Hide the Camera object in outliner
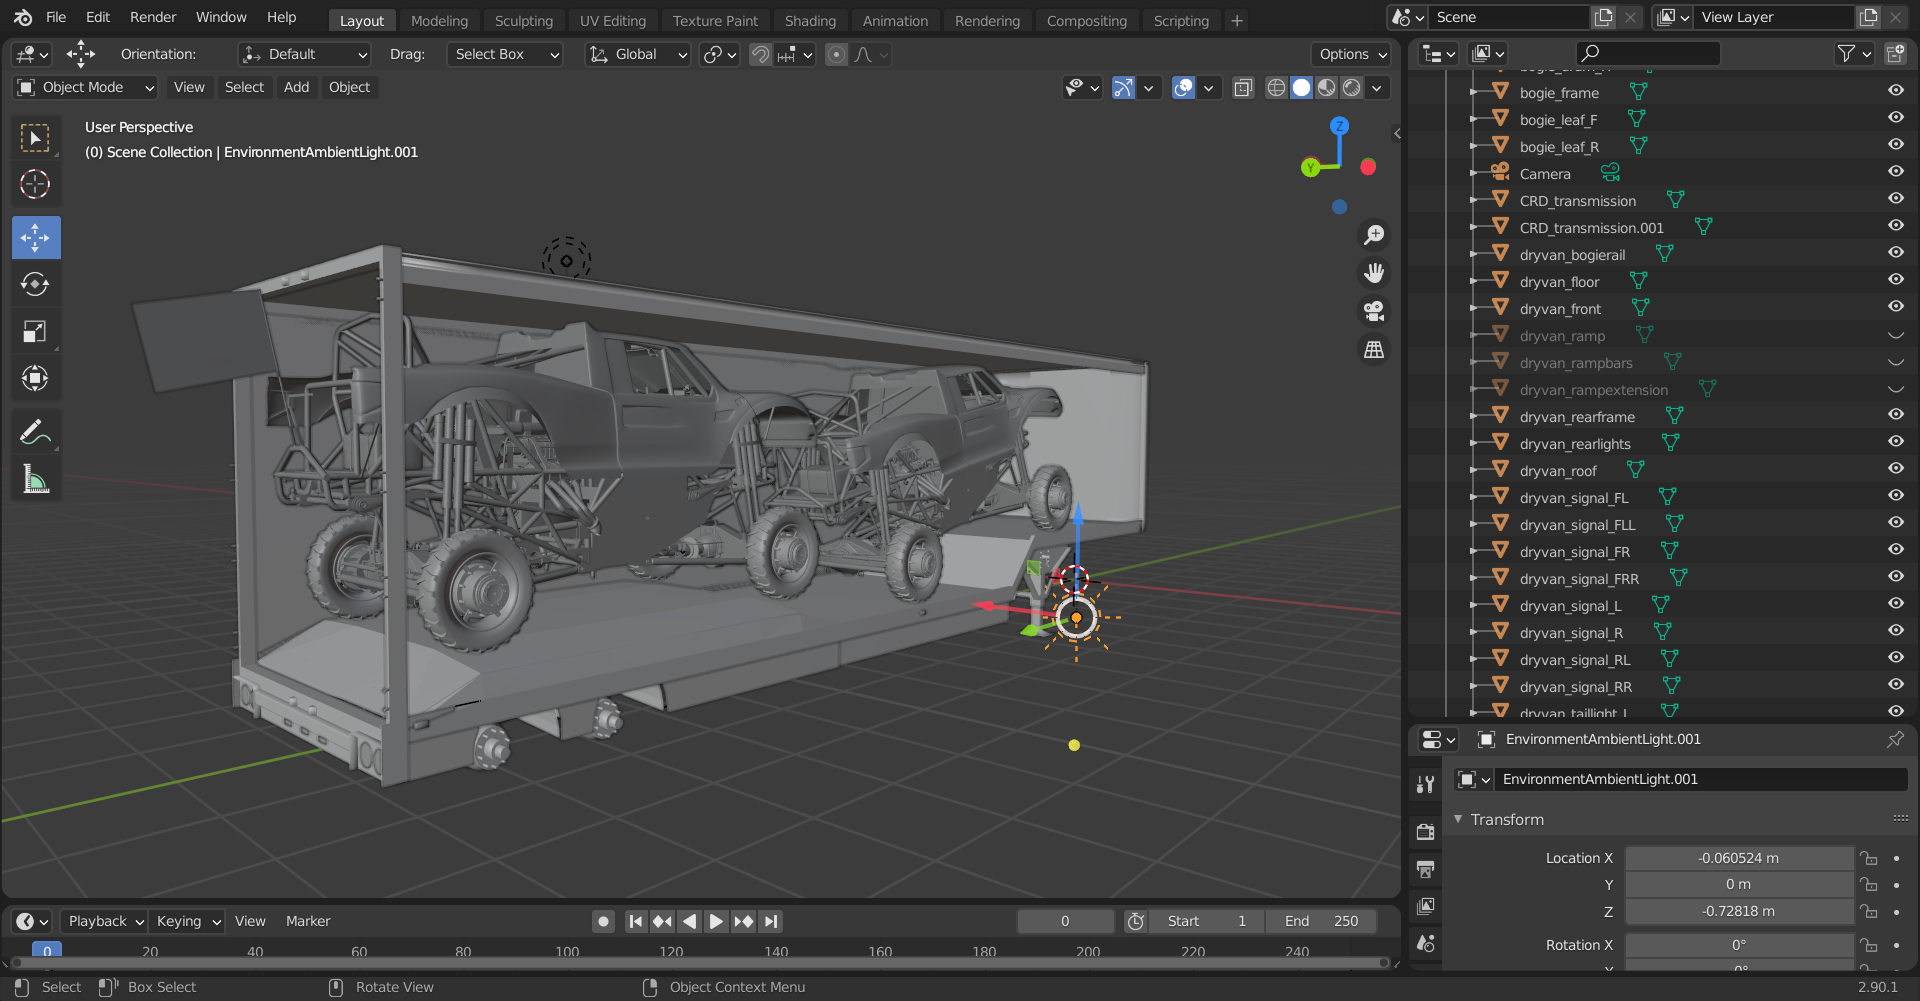 [1895, 172]
